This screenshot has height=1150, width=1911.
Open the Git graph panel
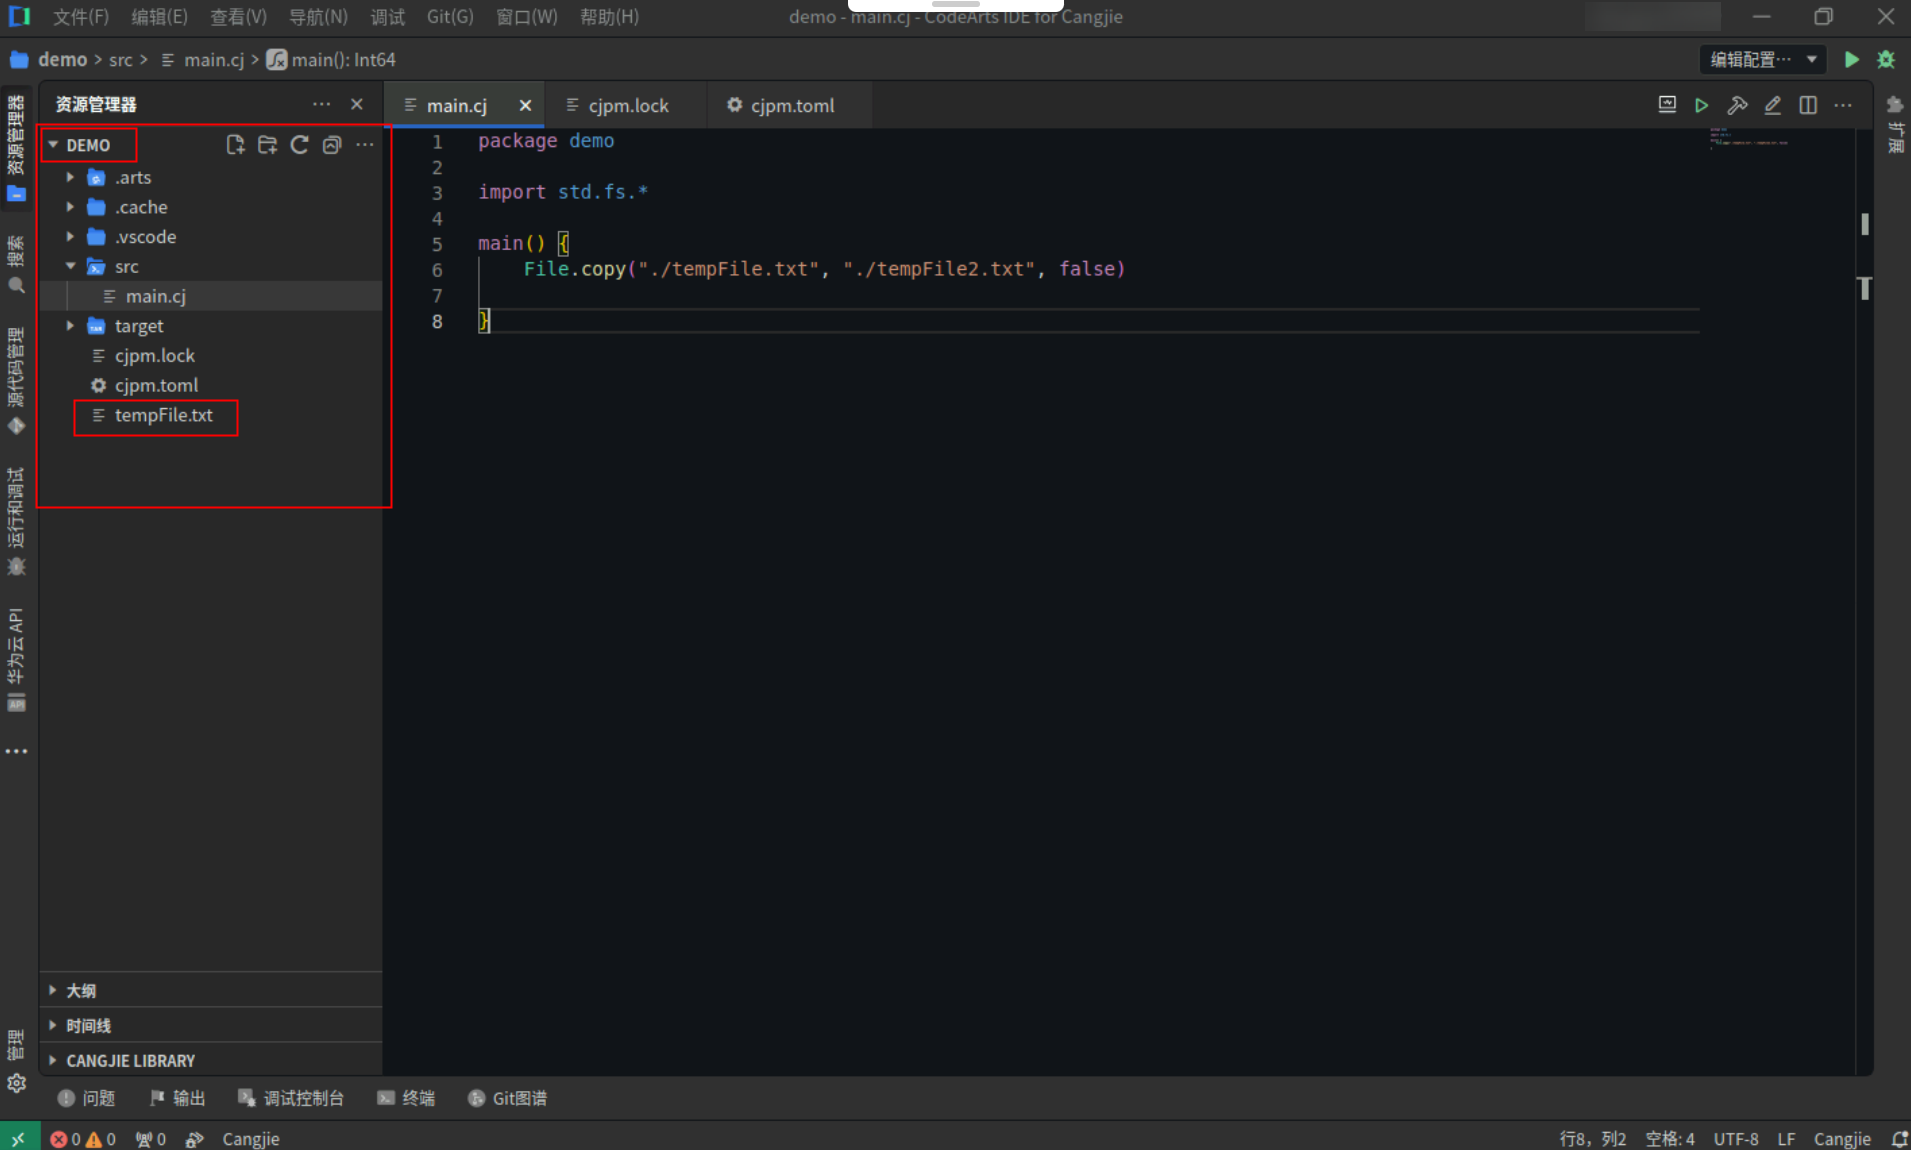508,1098
